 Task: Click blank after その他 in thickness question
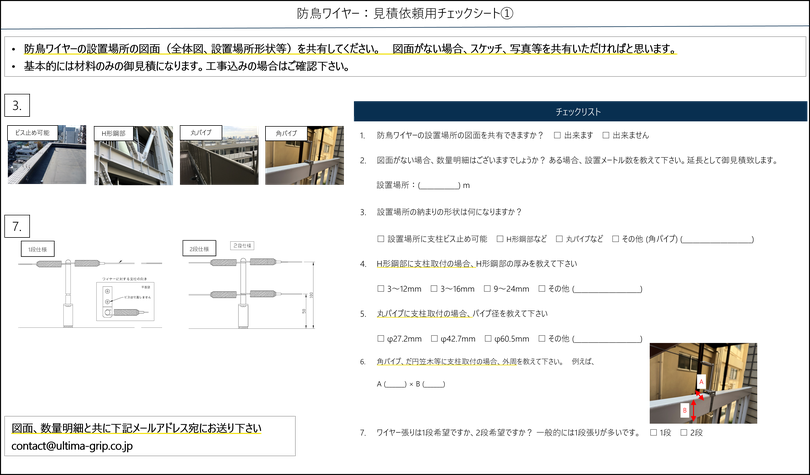[x=608, y=289]
